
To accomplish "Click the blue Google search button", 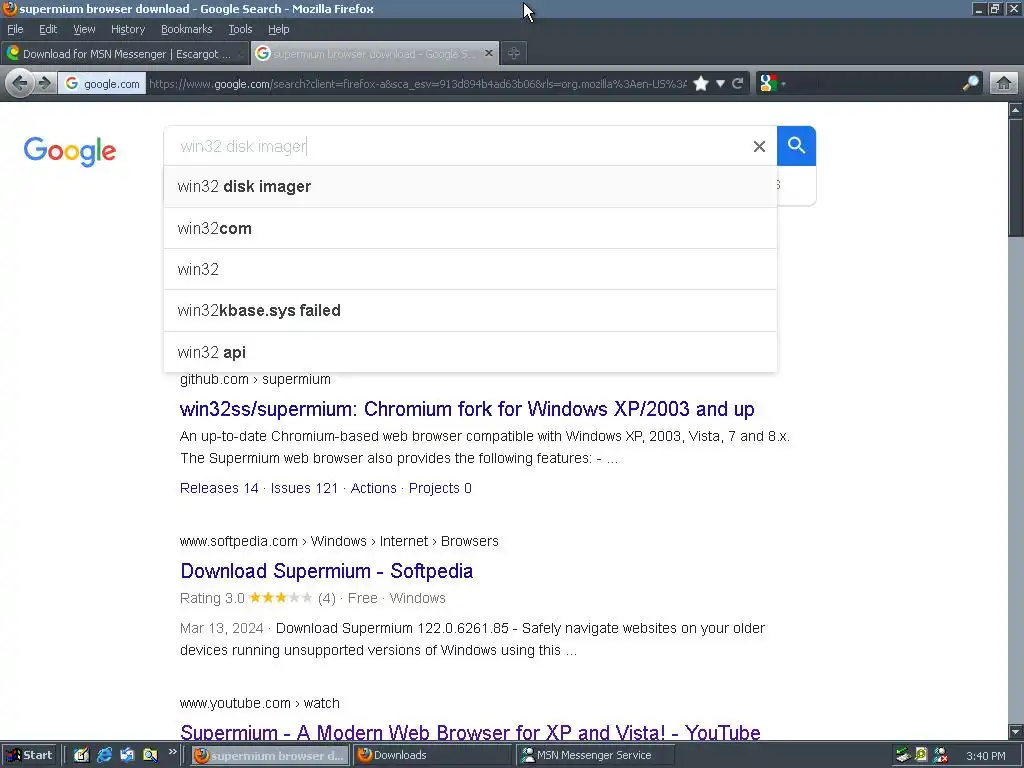I will click(796, 146).
